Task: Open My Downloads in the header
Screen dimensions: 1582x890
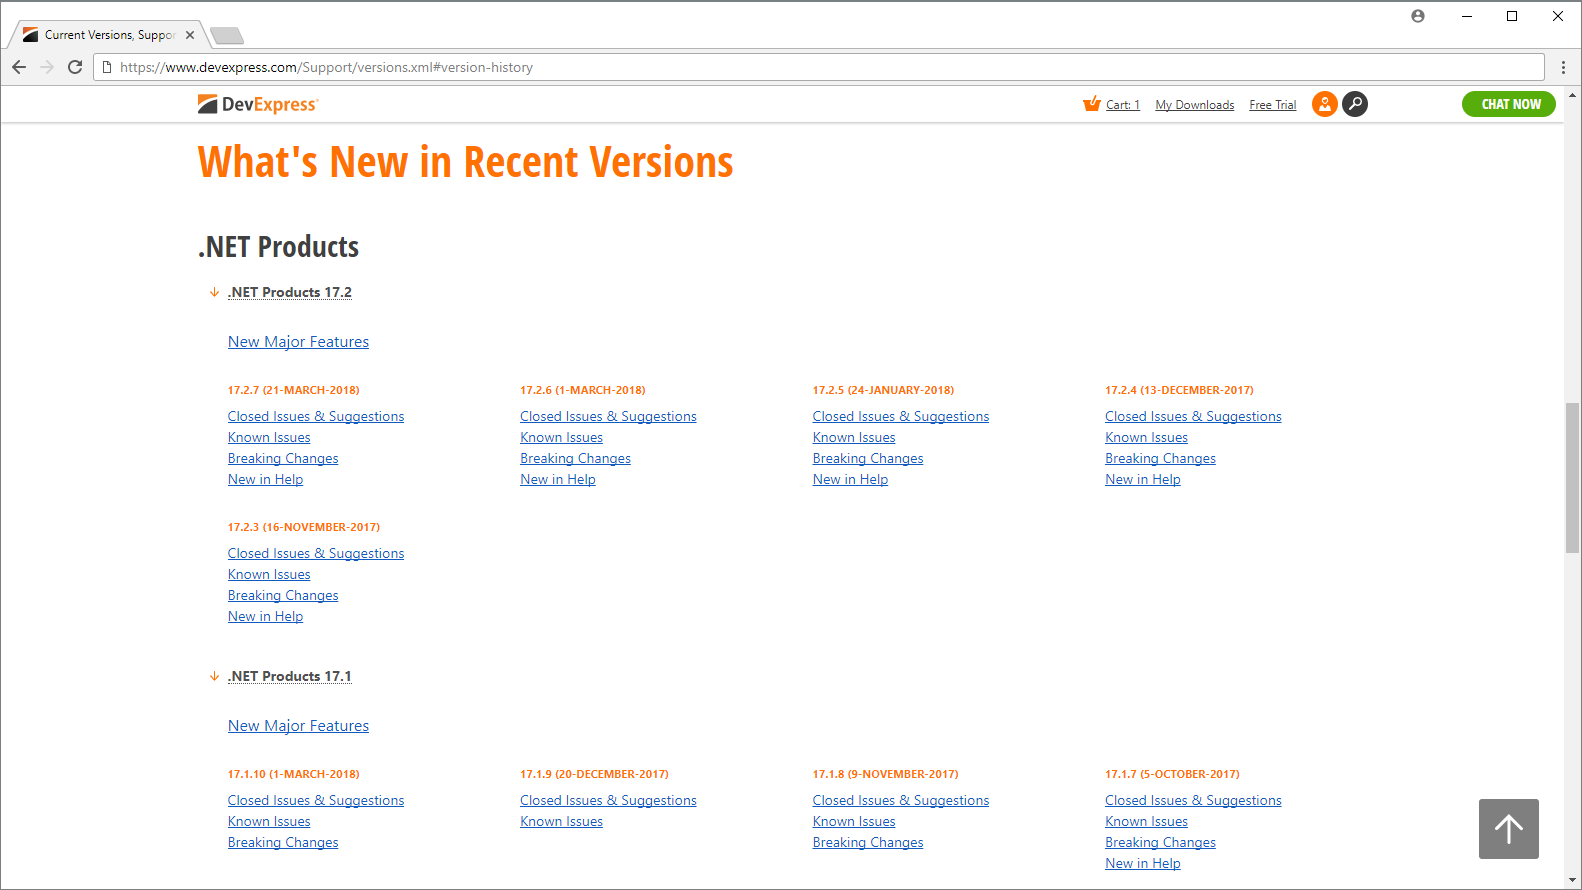Action: click(1194, 105)
